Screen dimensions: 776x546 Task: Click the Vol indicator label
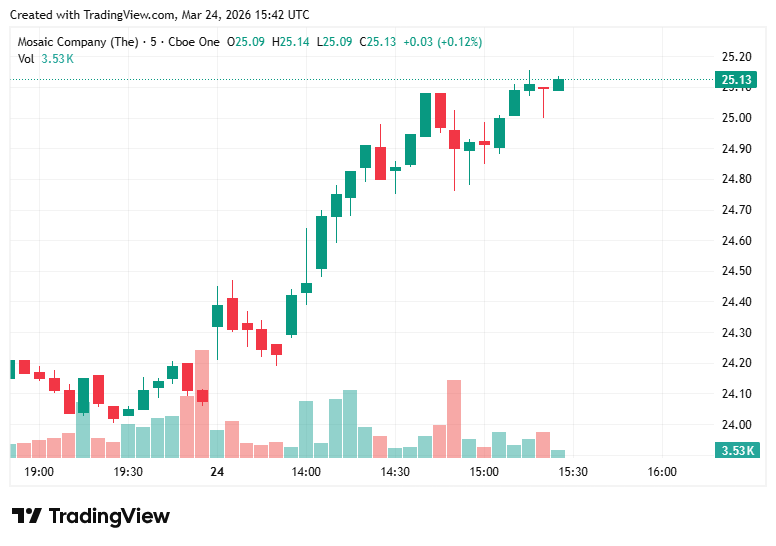26,58
